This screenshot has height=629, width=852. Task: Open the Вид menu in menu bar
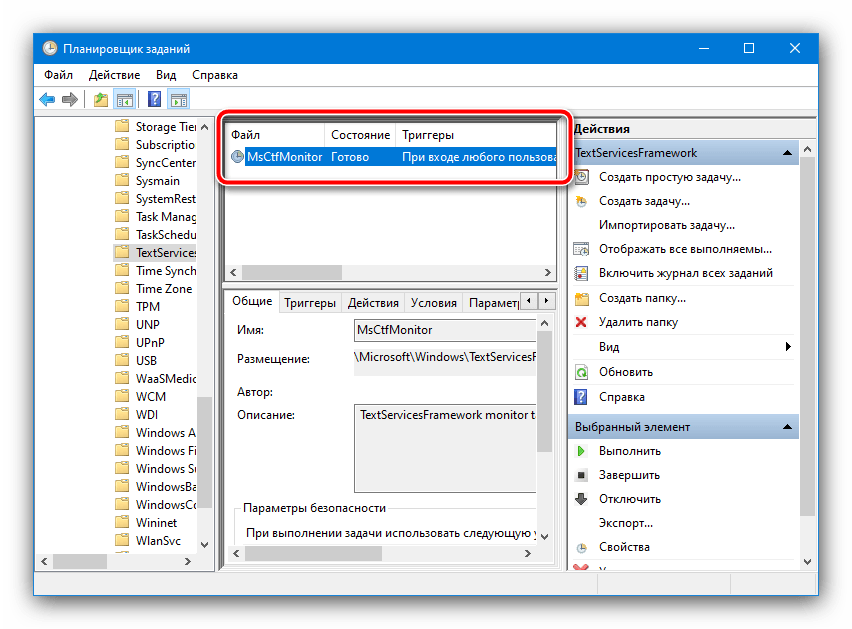tap(166, 75)
